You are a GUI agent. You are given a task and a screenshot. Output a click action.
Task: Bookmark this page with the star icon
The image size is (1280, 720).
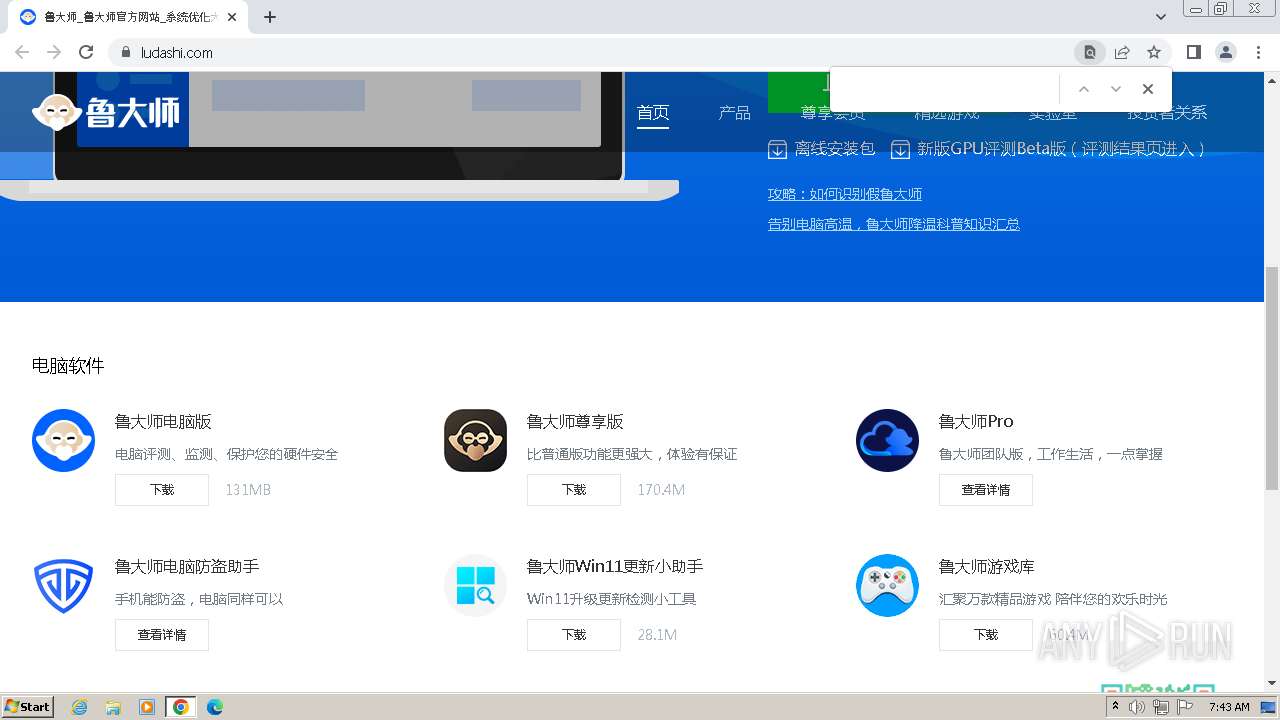(1154, 52)
